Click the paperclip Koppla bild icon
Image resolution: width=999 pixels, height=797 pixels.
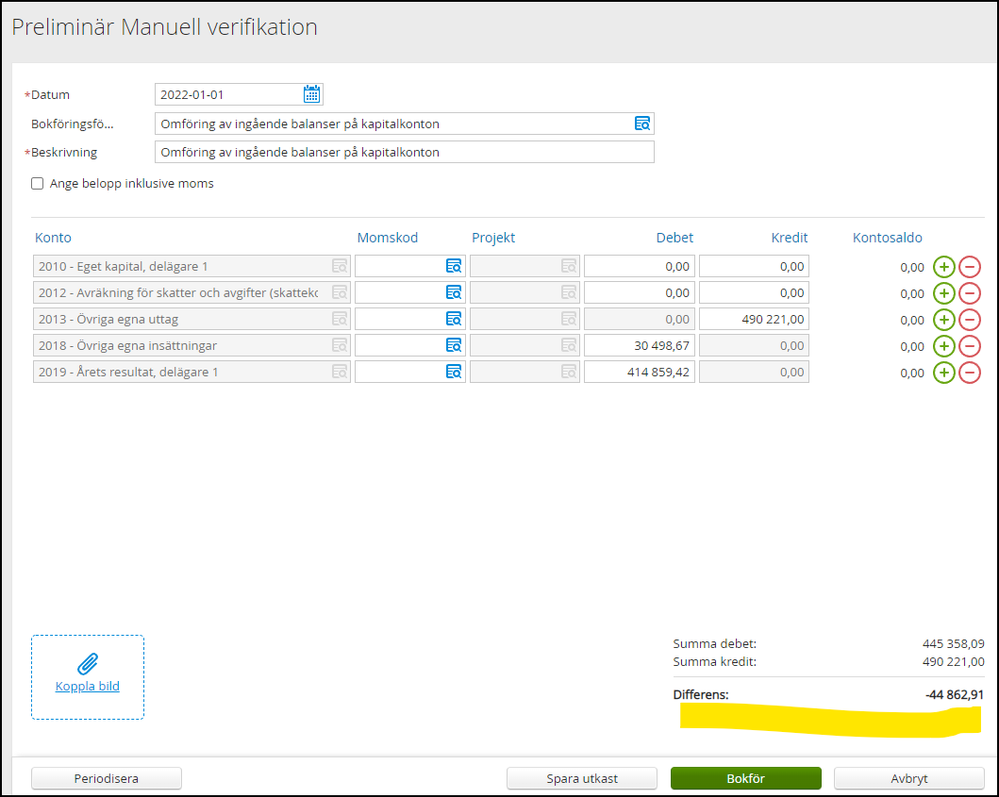click(88, 663)
